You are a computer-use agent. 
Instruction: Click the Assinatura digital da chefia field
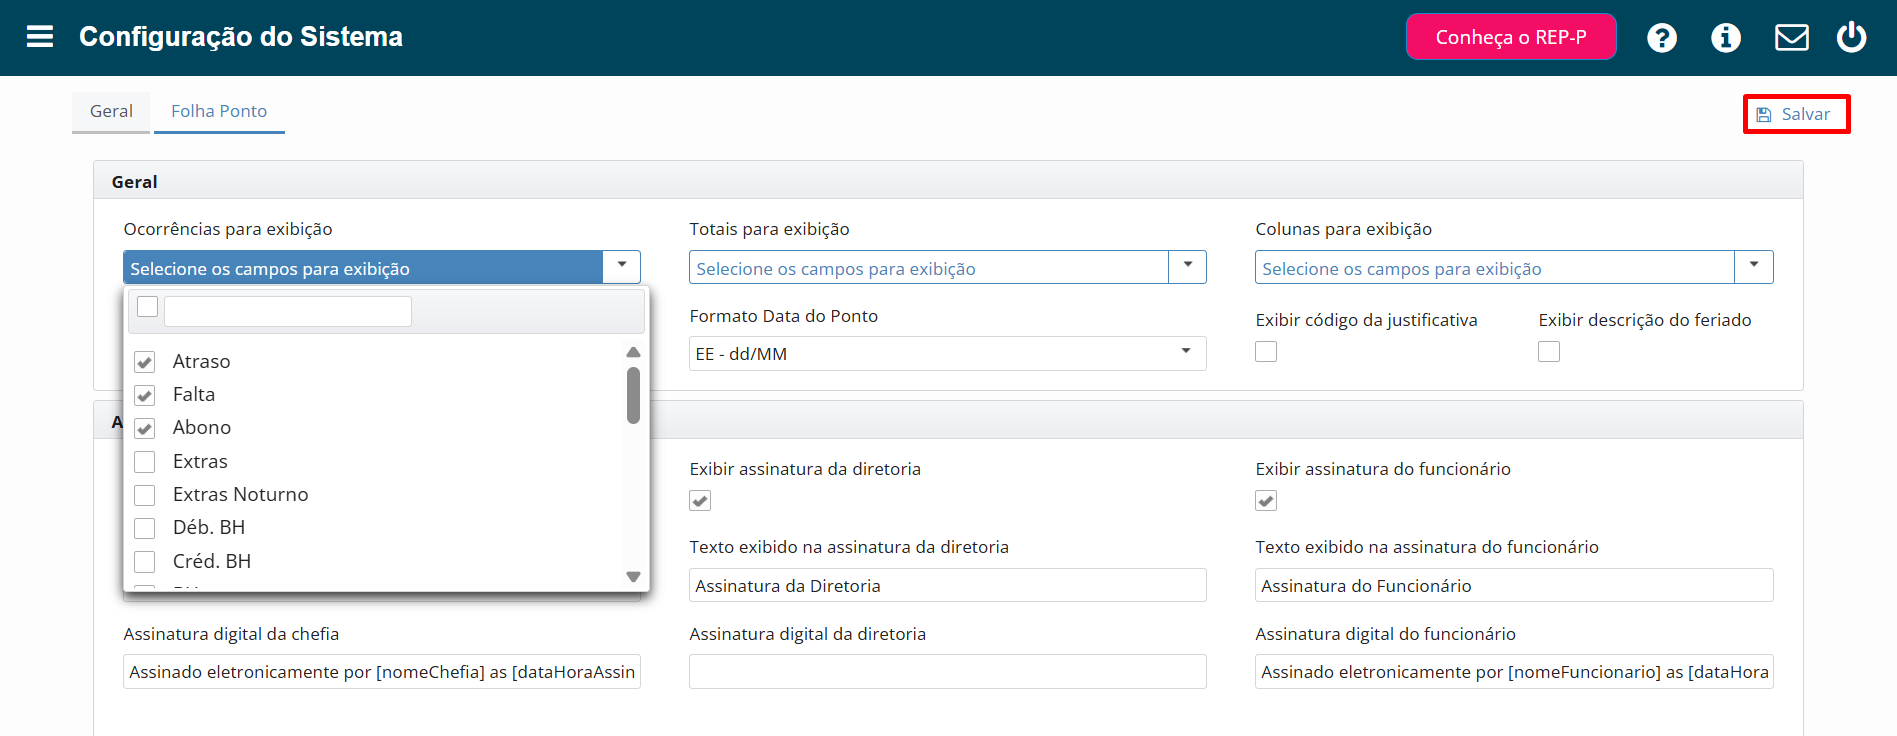382,672
